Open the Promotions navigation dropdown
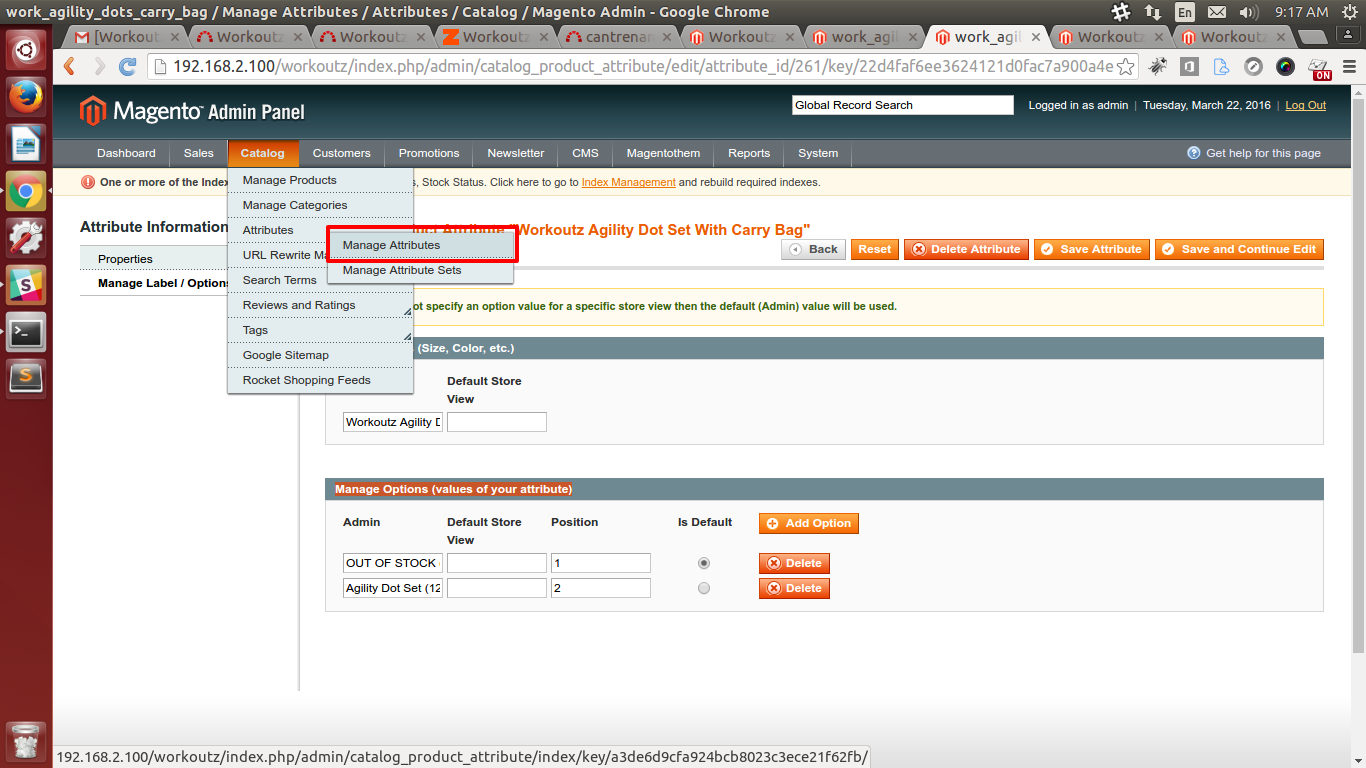The width and height of the screenshot is (1366, 768). pos(429,153)
